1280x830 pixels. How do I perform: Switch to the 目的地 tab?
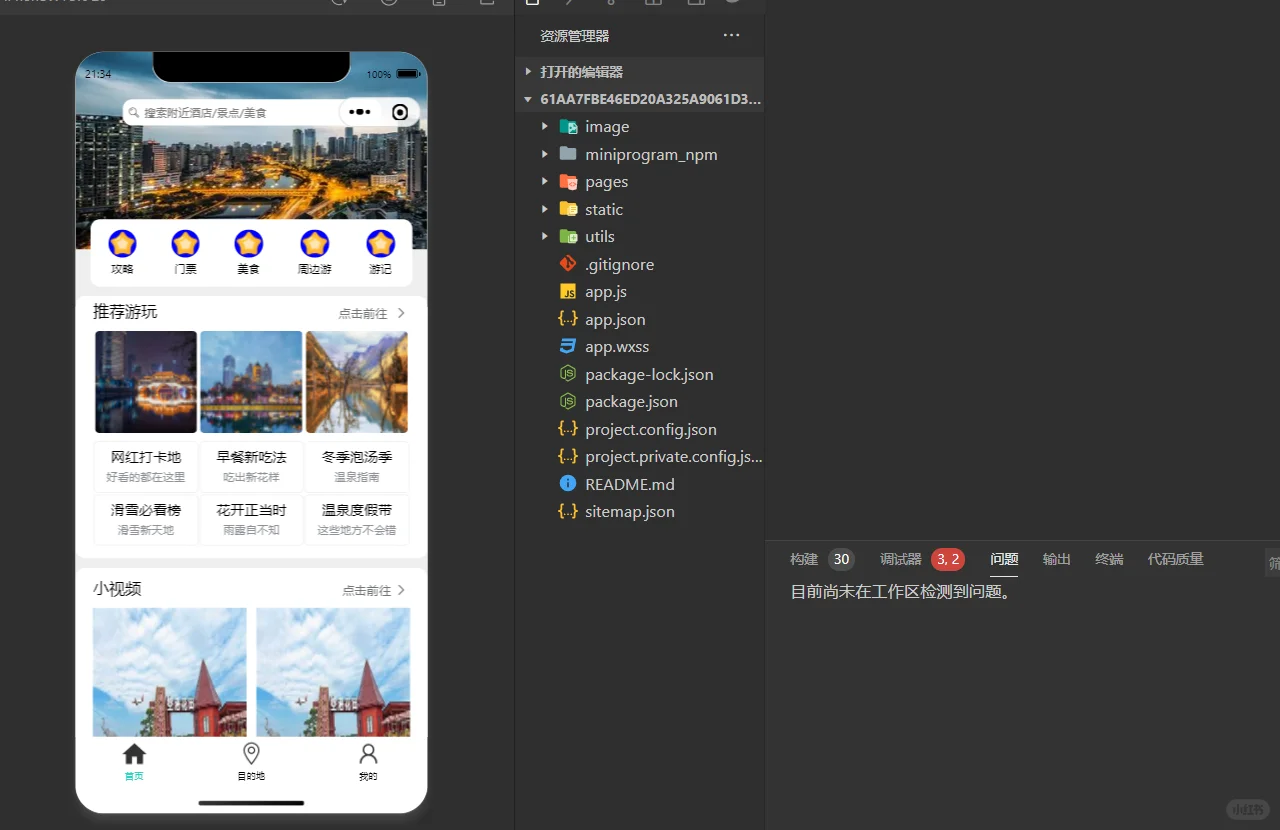[x=251, y=762]
